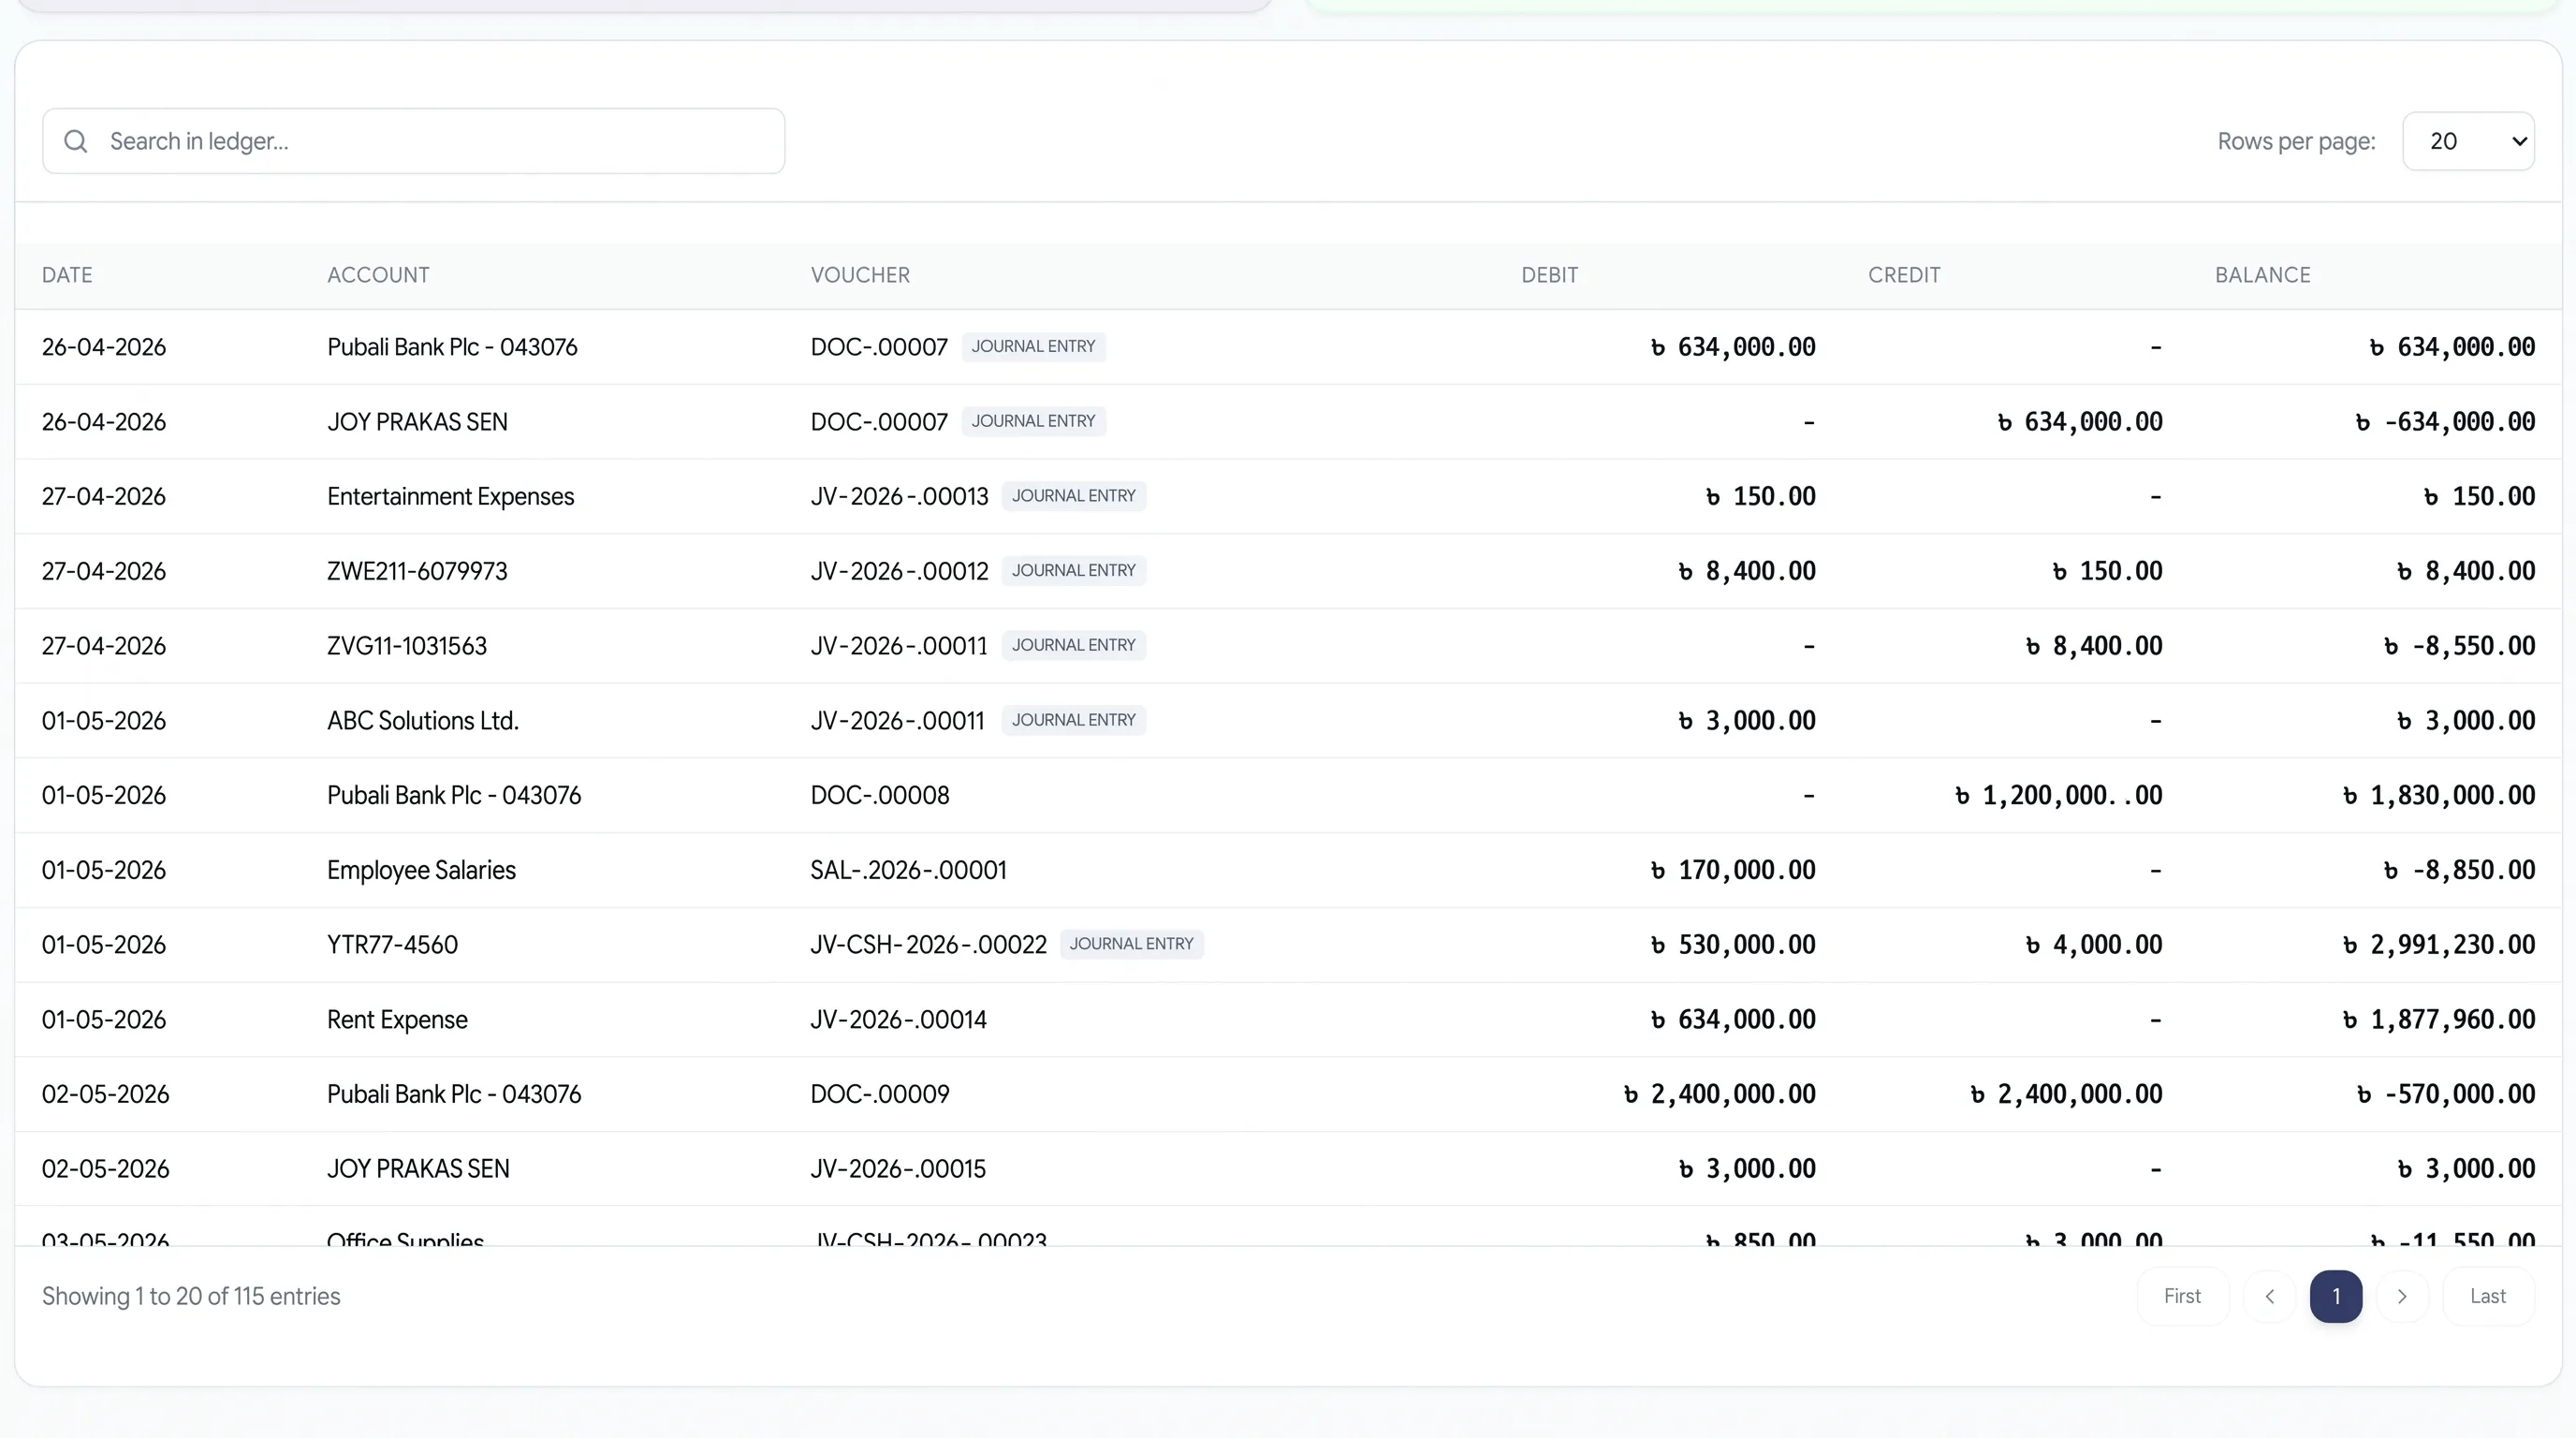Click date 26-04-2026 on the Pubali Bank row

coord(104,347)
